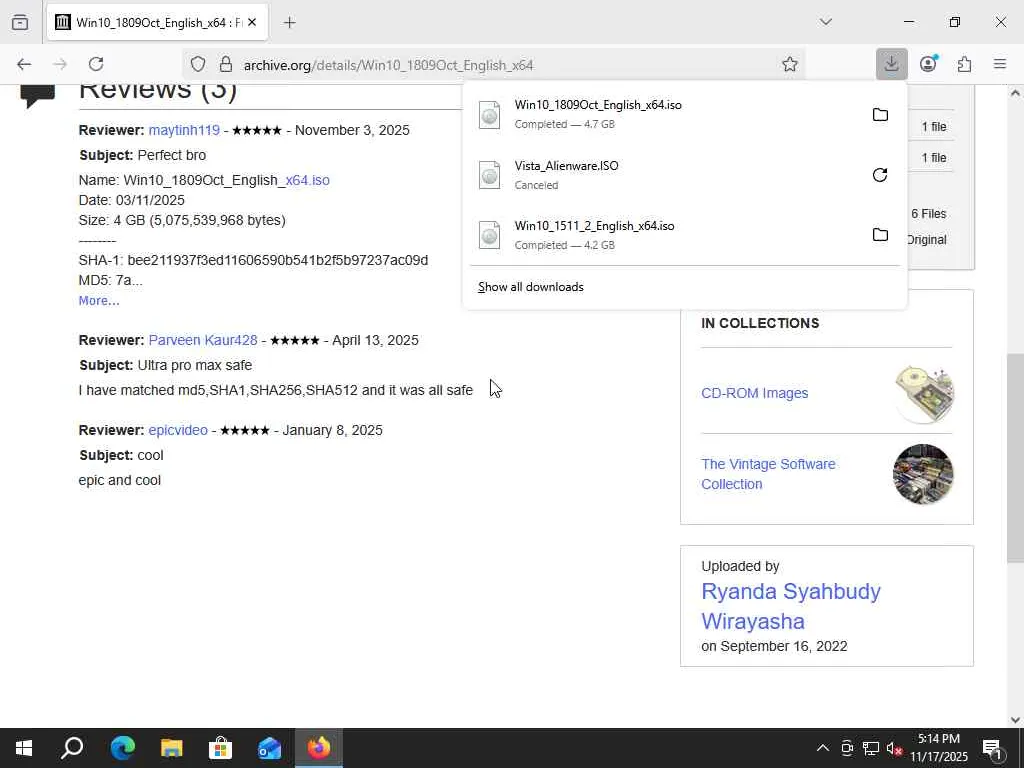Image resolution: width=1024 pixels, height=768 pixels.
Task: Open the clock showing 5:14 PM
Action: pos(938,748)
